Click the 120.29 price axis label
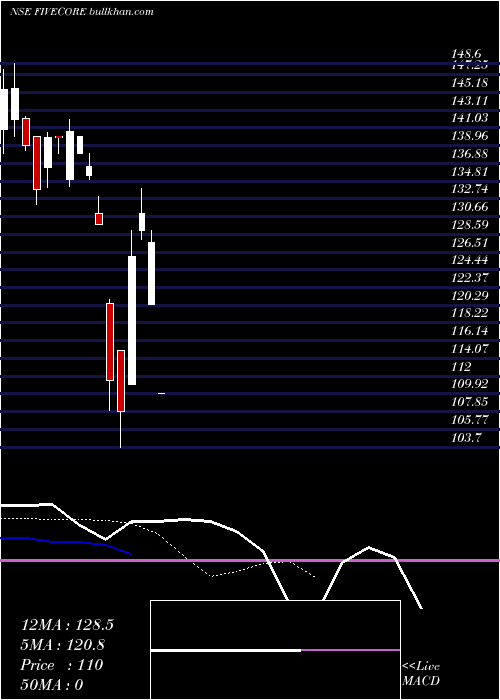 tap(470, 296)
